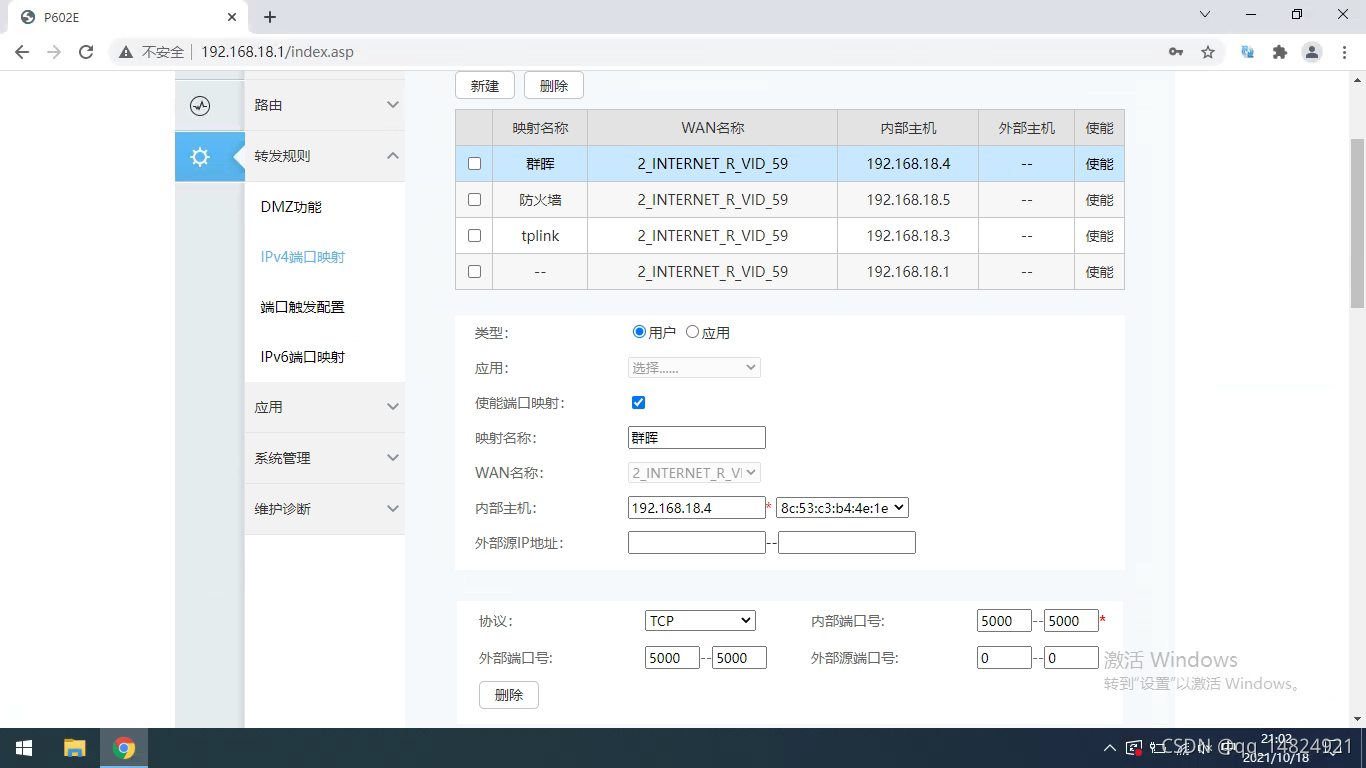Click the taskbar clock 21:02
Screen dimensions: 1366x768
coord(1276,739)
